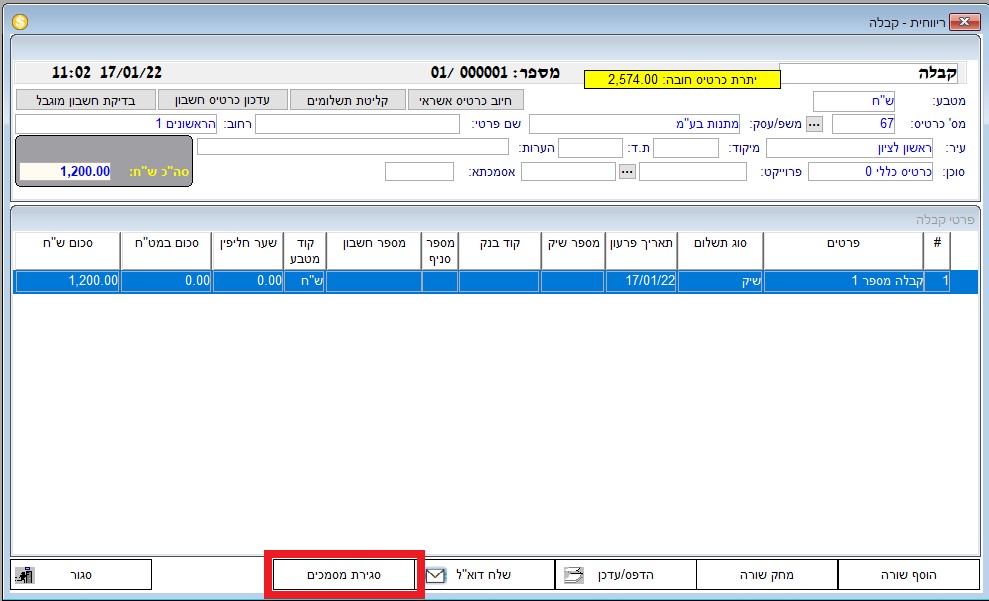Click the סגירת מסמכים button
The image size is (989, 601).
click(344, 575)
